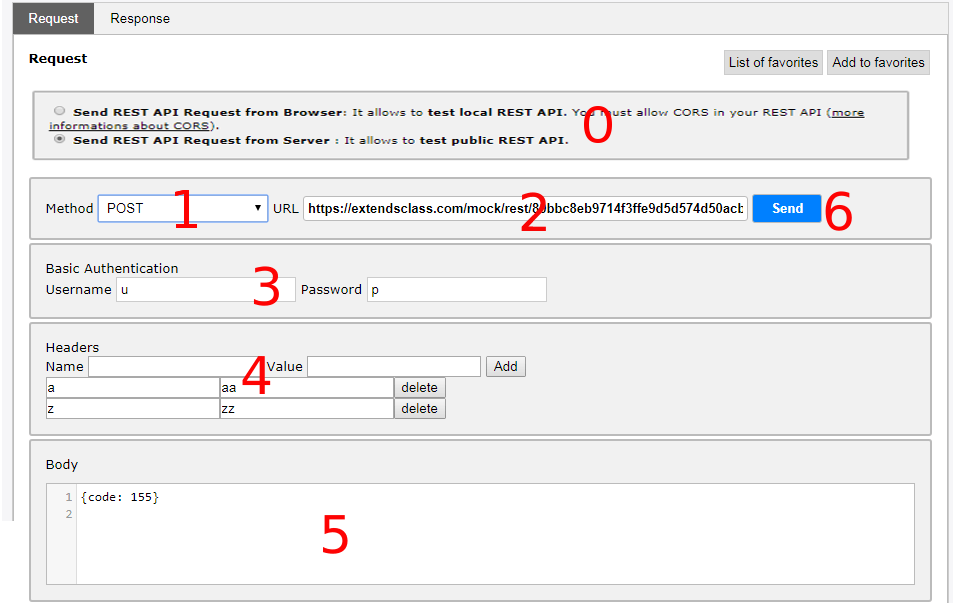The width and height of the screenshot is (953, 603).
Task: Click the empty header Value field
Action: tap(393, 366)
